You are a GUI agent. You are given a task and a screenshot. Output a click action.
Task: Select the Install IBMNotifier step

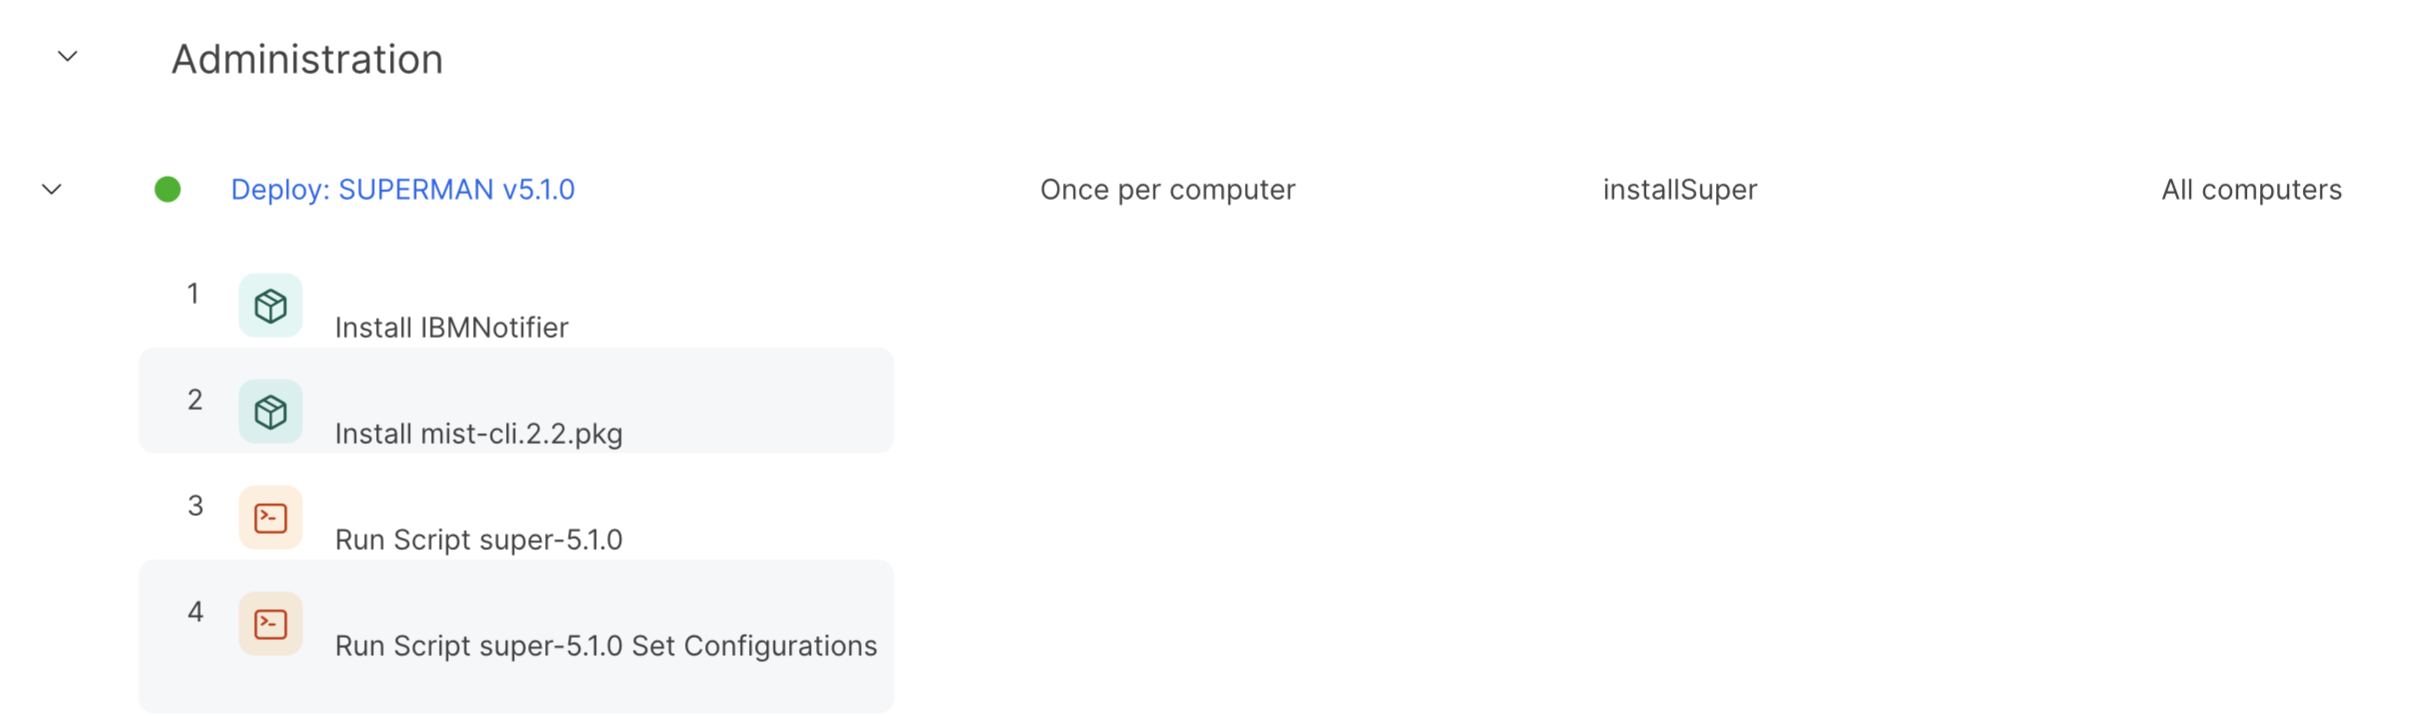pos(451,327)
